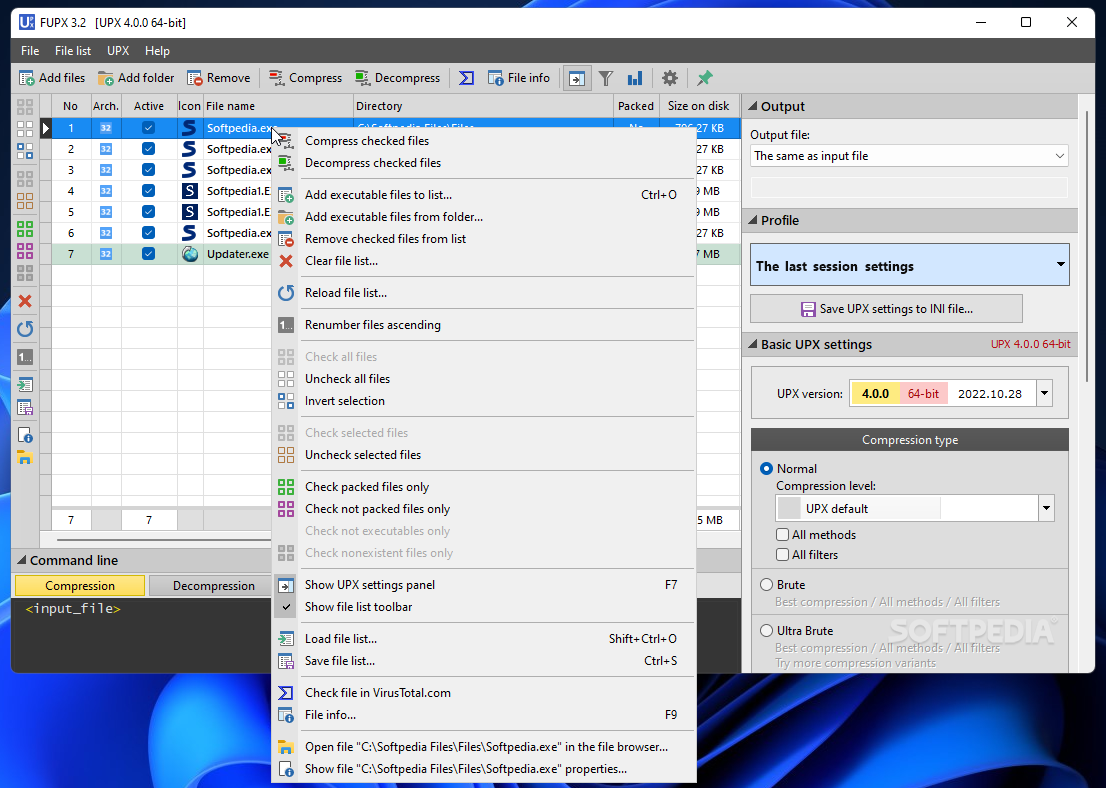Open the File list menu
Image resolution: width=1106 pixels, height=788 pixels.
[x=73, y=51]
